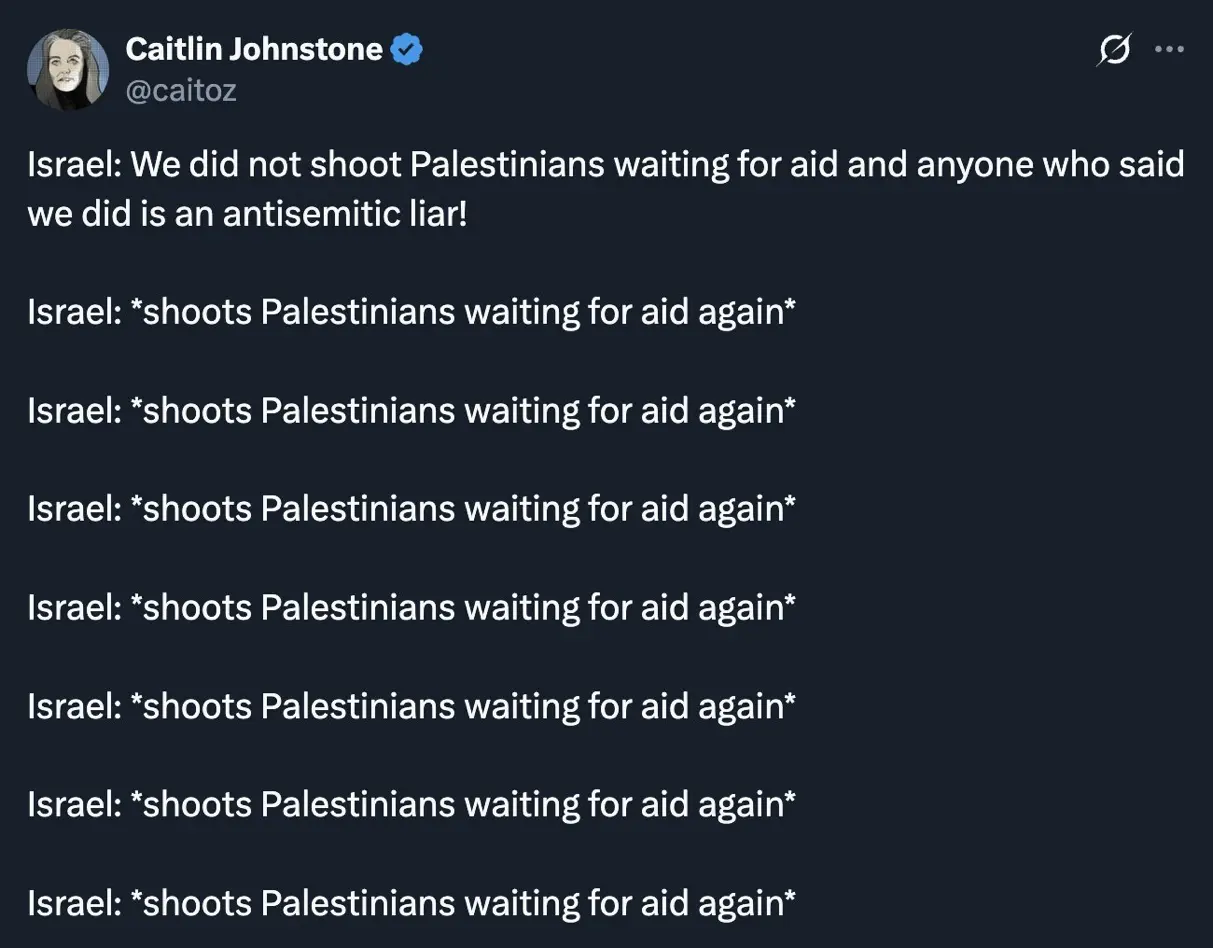Open the @caitoz handle link
1213x948 pixels.
(x=181, y=91)
